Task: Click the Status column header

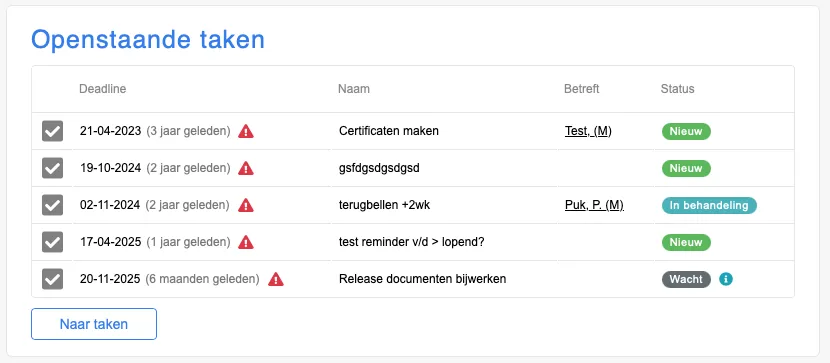Action: (678, 89)
